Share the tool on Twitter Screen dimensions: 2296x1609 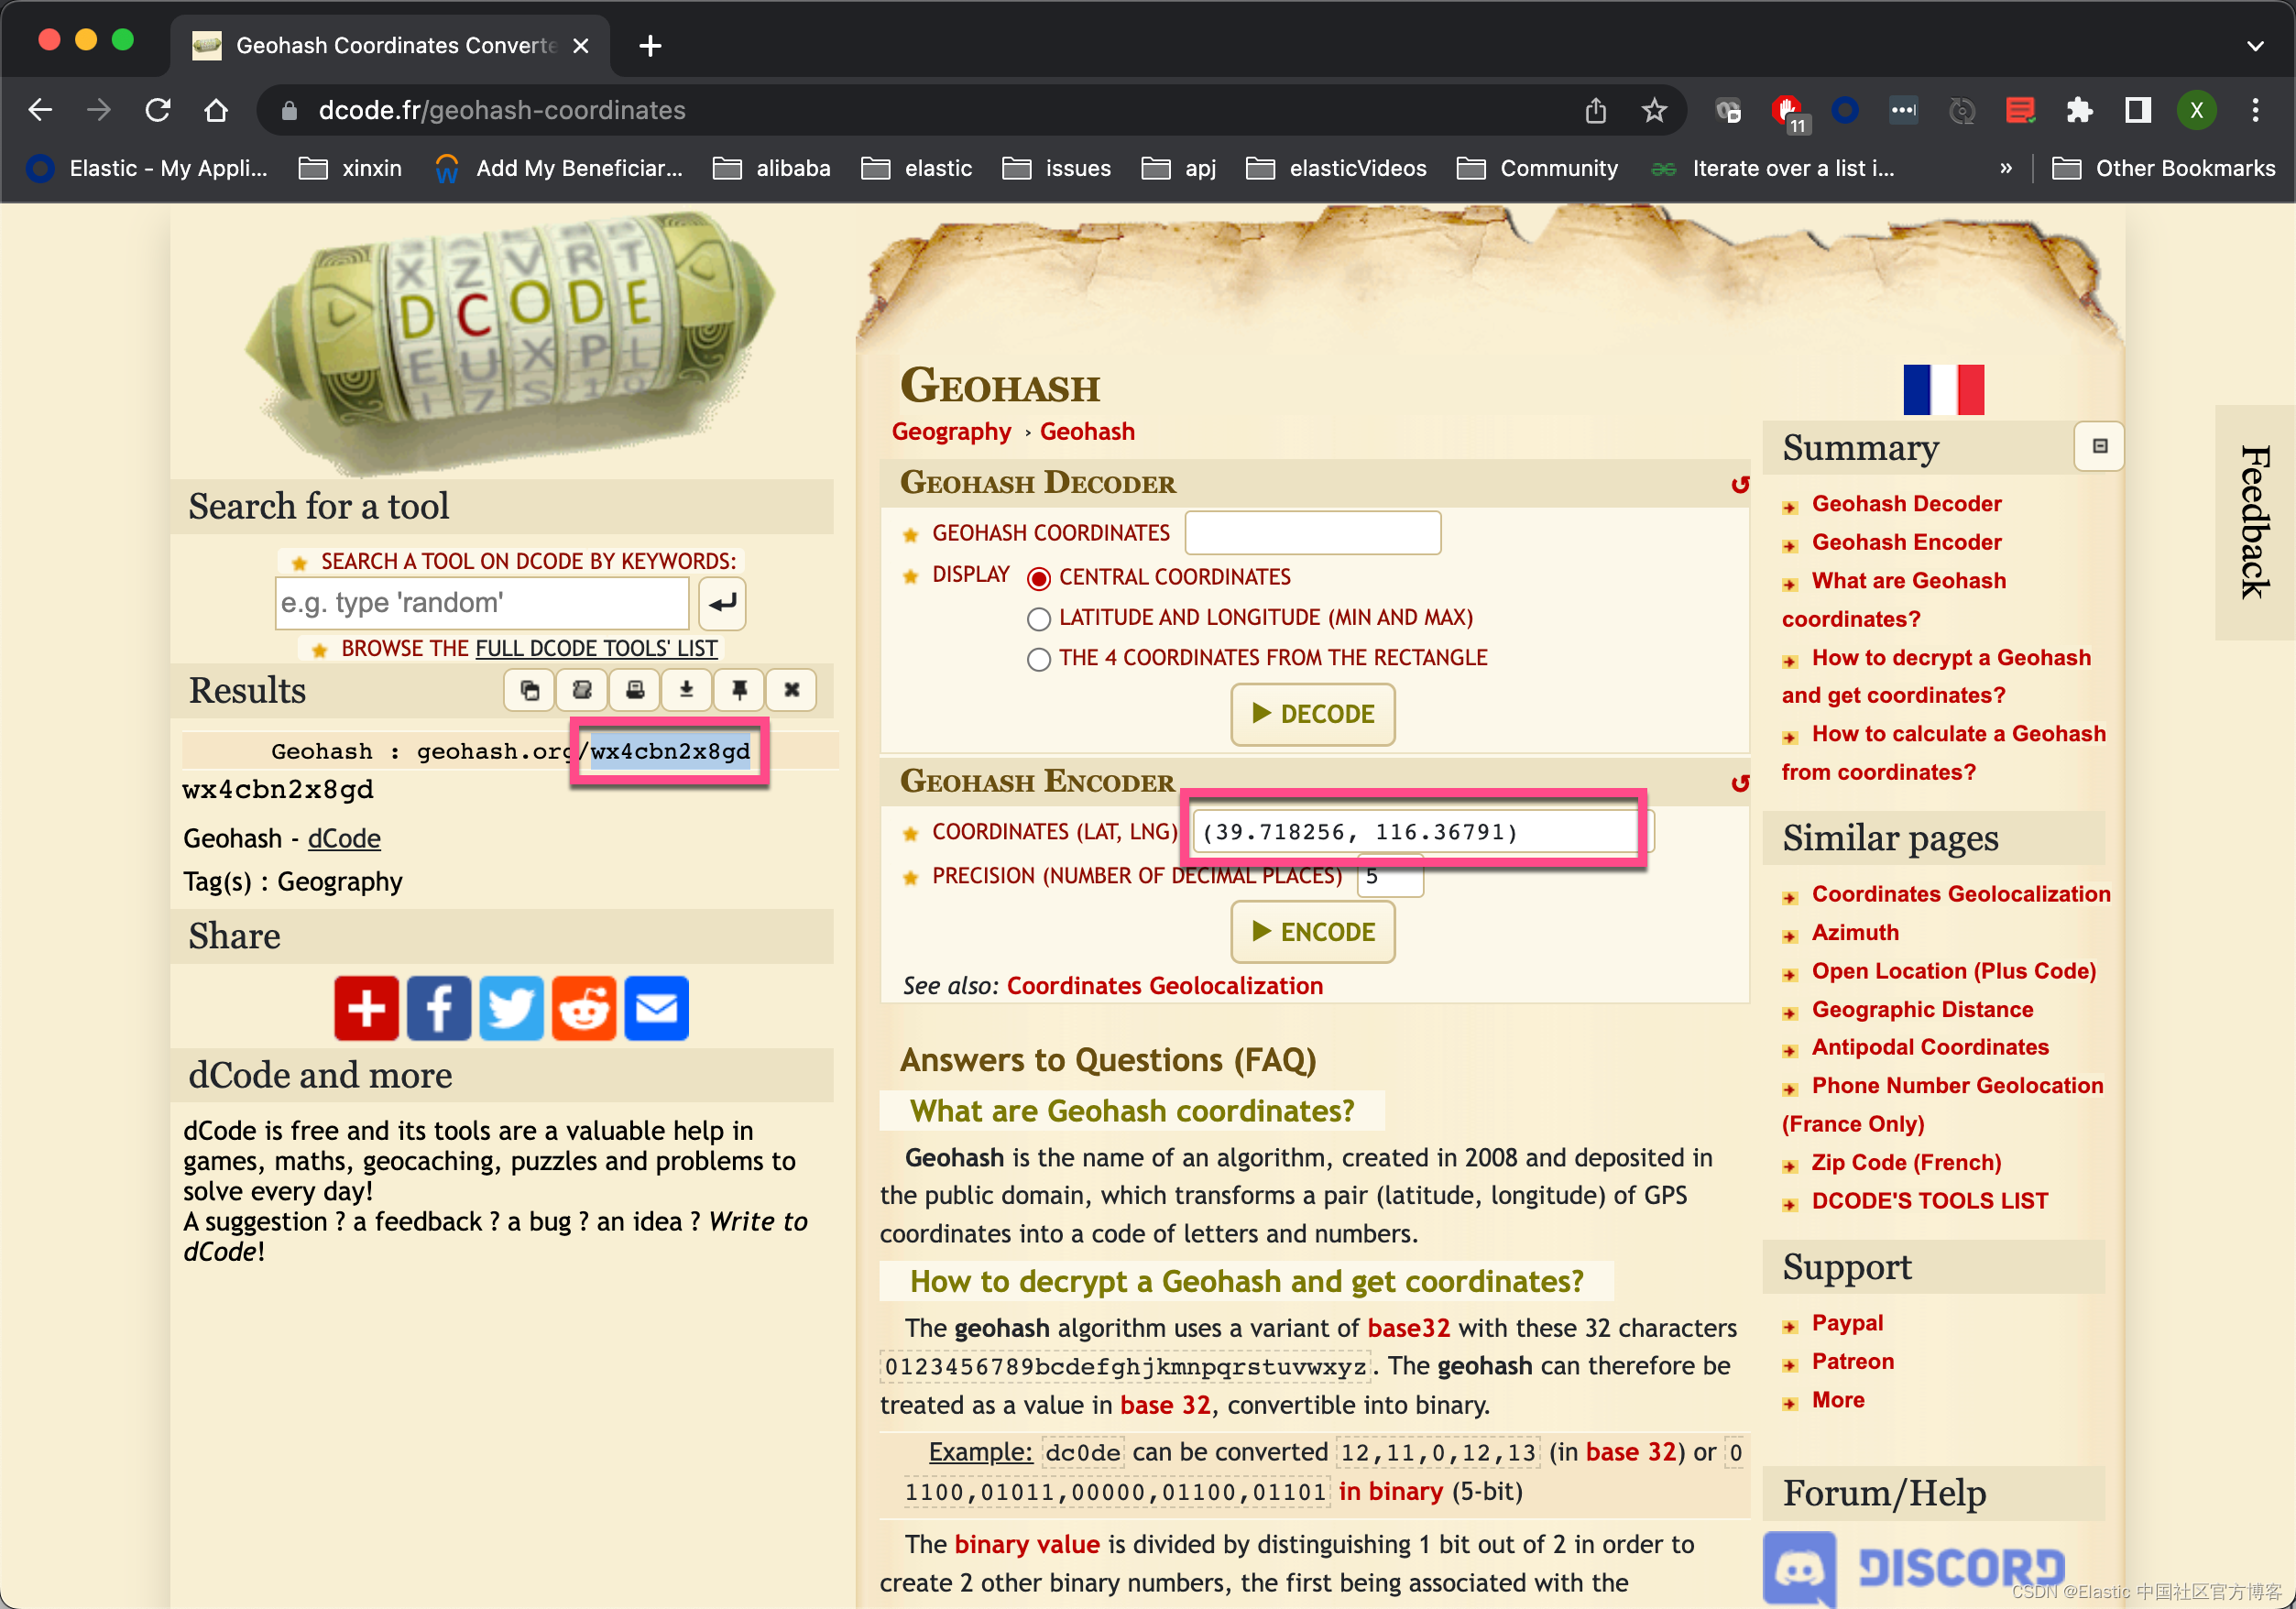pos(511,1008)
